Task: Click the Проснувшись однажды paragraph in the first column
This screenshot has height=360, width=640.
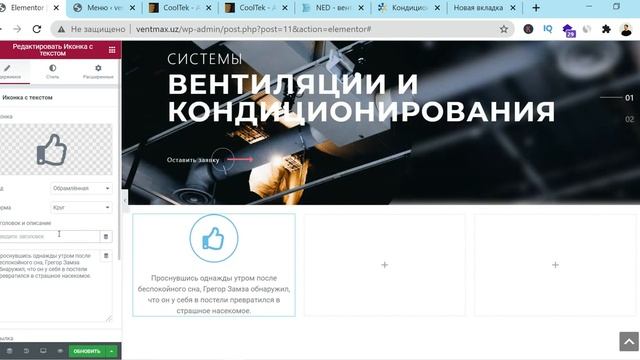Action: pyautogui.click(x=214, y=294)
